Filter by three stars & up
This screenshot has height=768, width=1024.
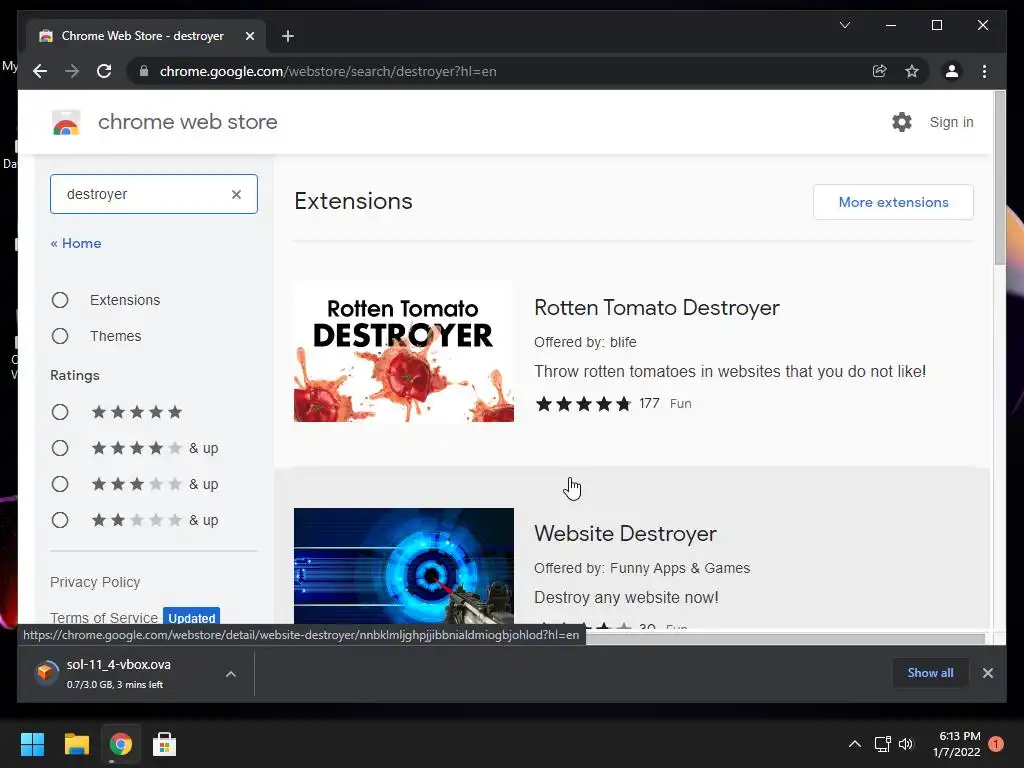pos(60,484)
